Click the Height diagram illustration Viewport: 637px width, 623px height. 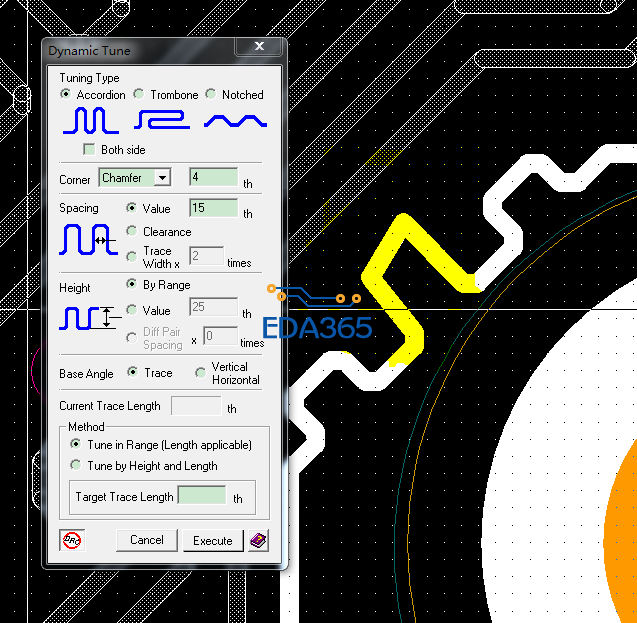(x=90, y=318)
